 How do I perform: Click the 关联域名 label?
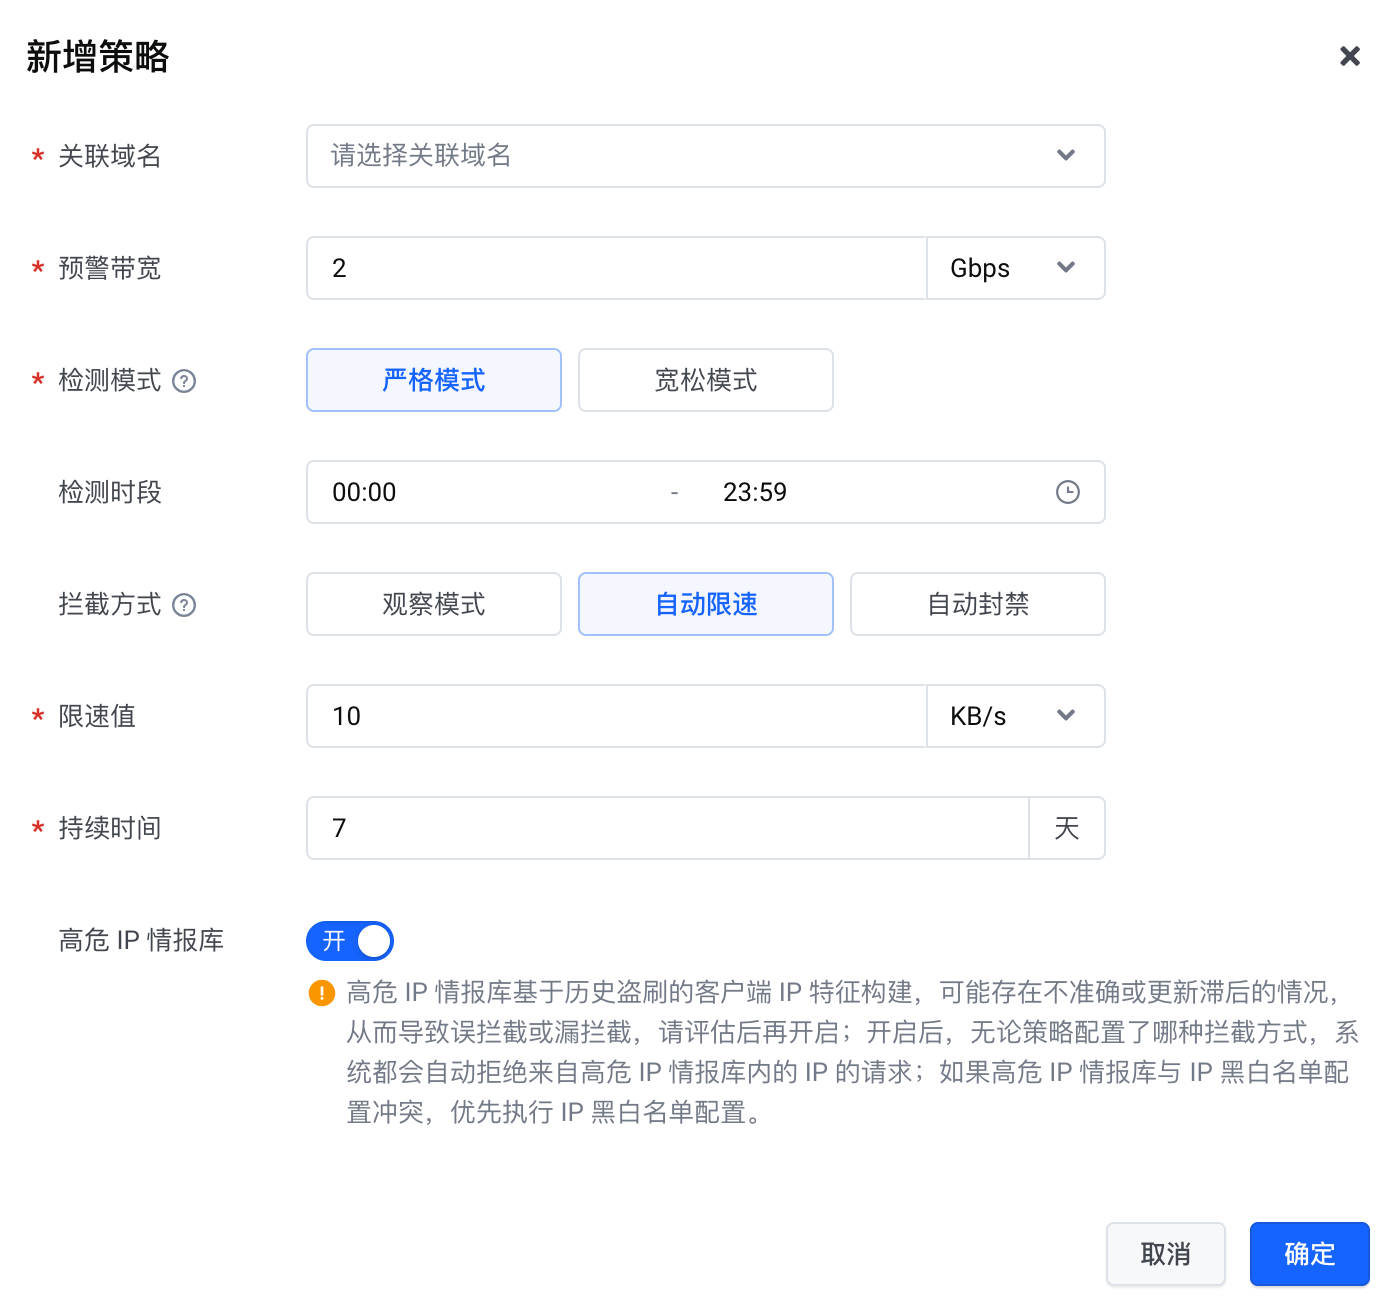coord(110,156)
